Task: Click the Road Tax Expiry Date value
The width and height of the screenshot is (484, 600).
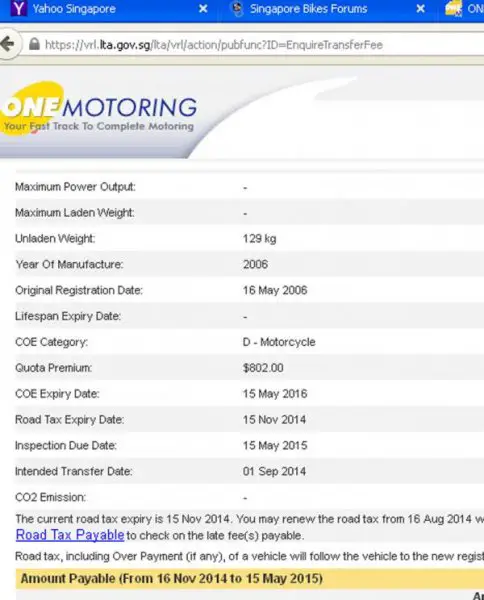Action: [274, 420]
